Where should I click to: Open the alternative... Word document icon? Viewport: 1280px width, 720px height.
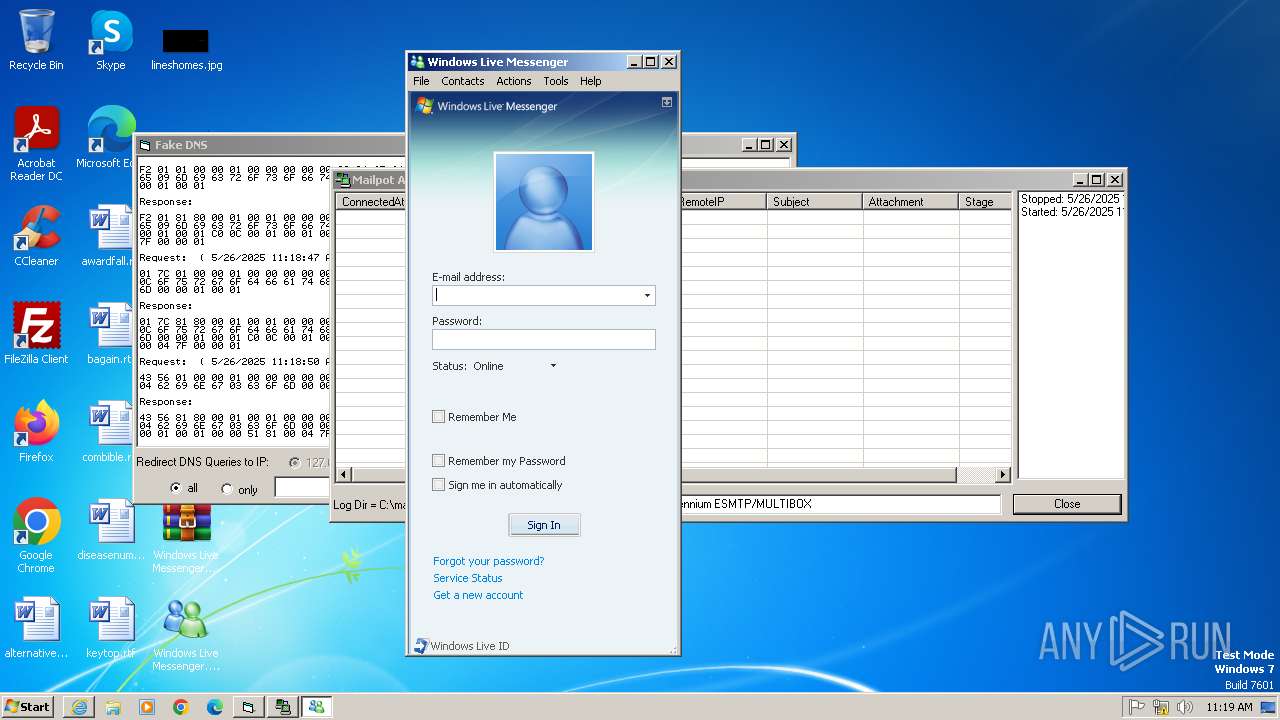coord(36,628)
